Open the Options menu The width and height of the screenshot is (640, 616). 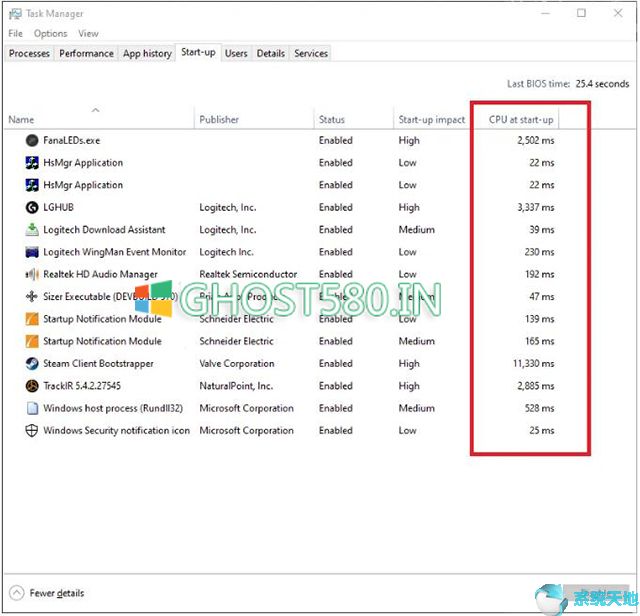51,33
